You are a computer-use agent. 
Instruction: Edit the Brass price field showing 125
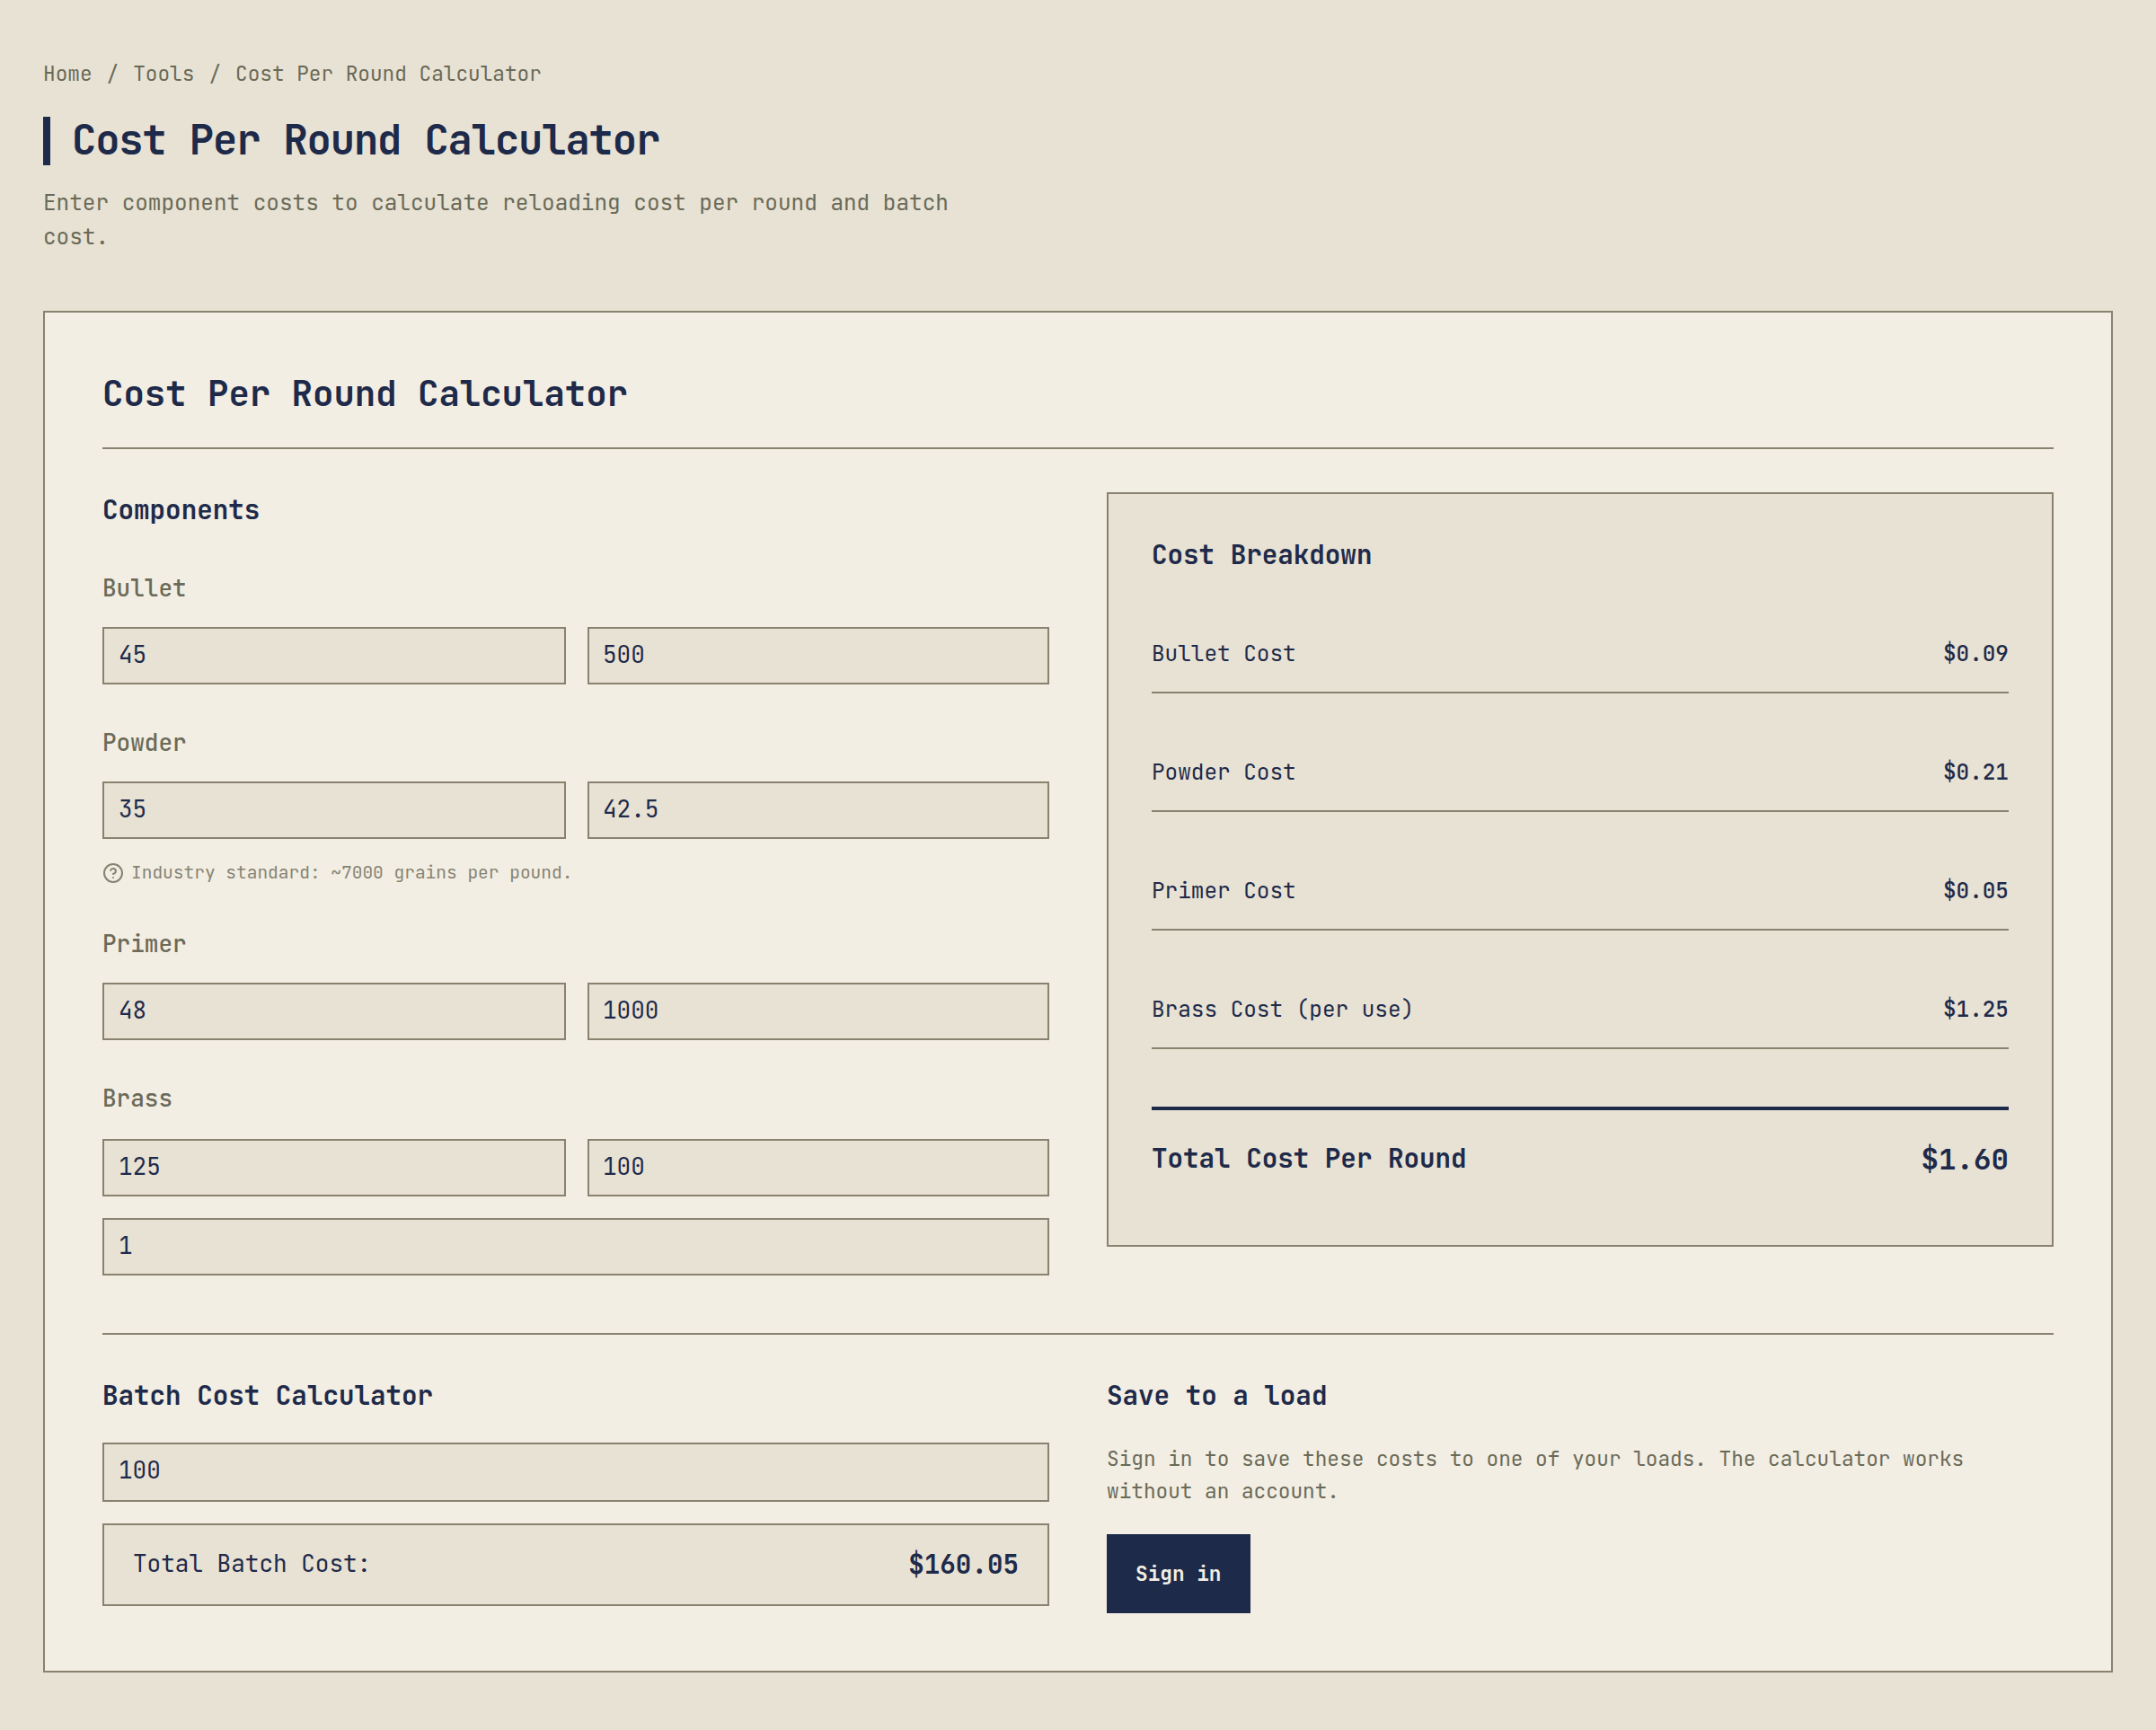pyautogui.click(x=334, y=1167)
